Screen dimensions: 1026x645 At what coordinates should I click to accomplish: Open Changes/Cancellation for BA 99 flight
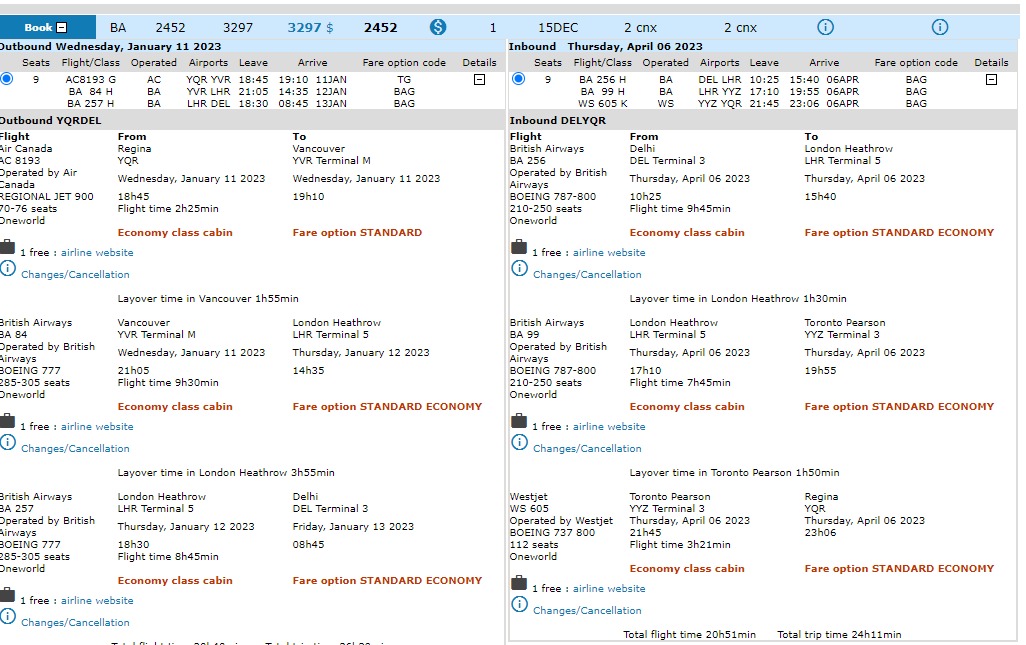click(587, 449)
